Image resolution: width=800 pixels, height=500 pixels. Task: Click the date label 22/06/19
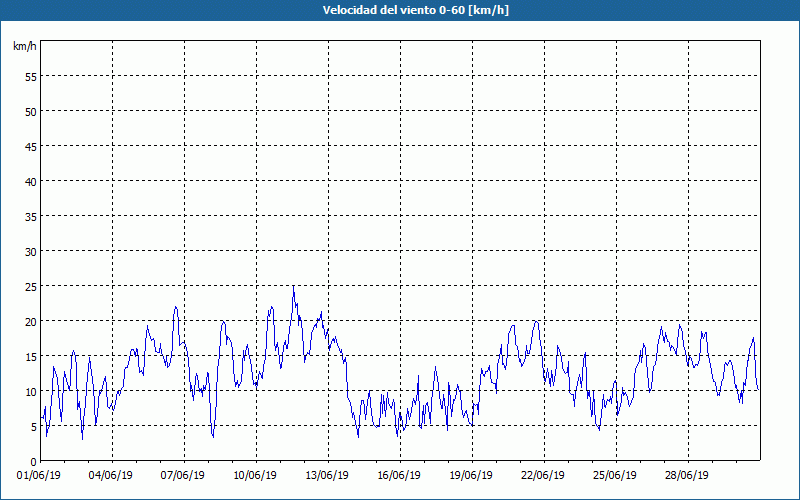(x=543, y=476)
